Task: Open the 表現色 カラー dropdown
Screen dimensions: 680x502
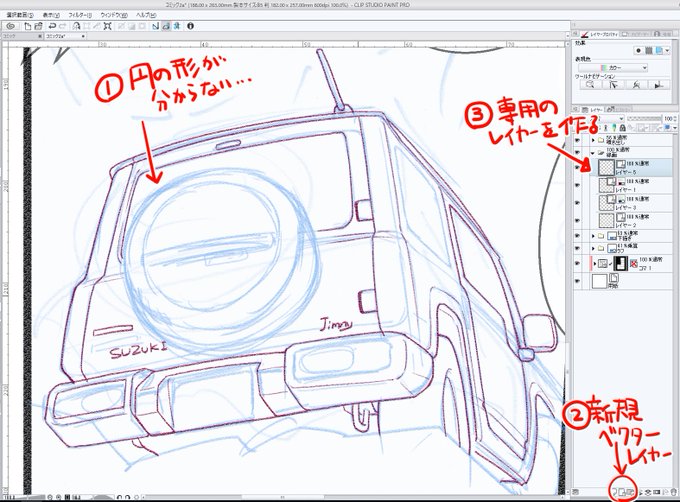Action: pyautogui.click(x=614, y=68)
